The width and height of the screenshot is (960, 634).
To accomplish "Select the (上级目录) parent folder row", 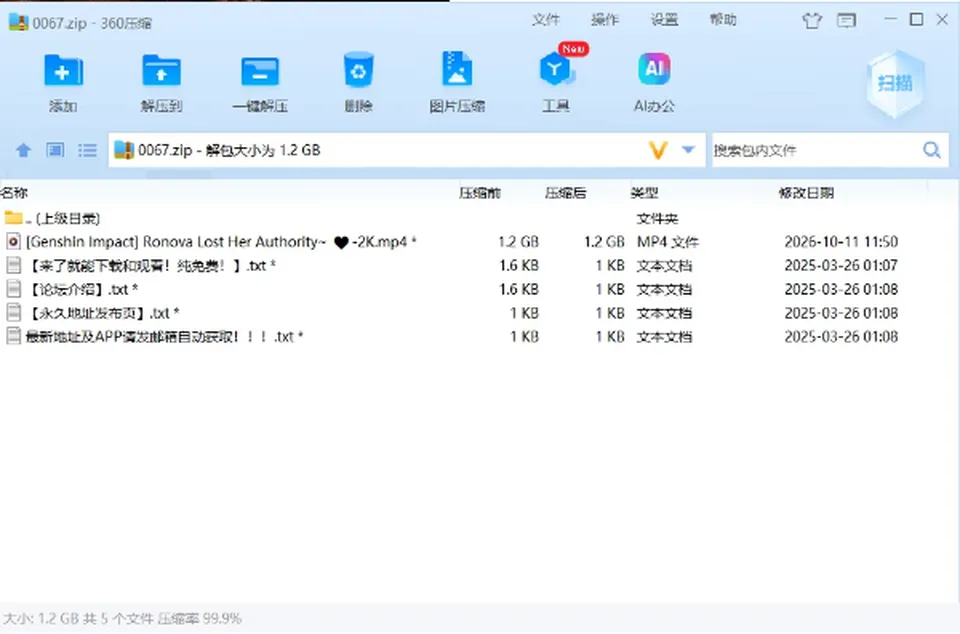I will click(x=480, y=218).
